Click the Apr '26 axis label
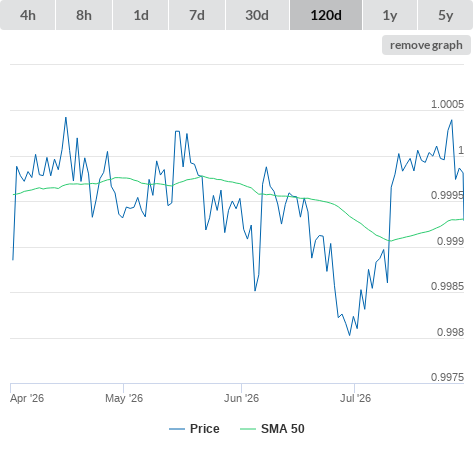474x455 pixels. point(27,398)
